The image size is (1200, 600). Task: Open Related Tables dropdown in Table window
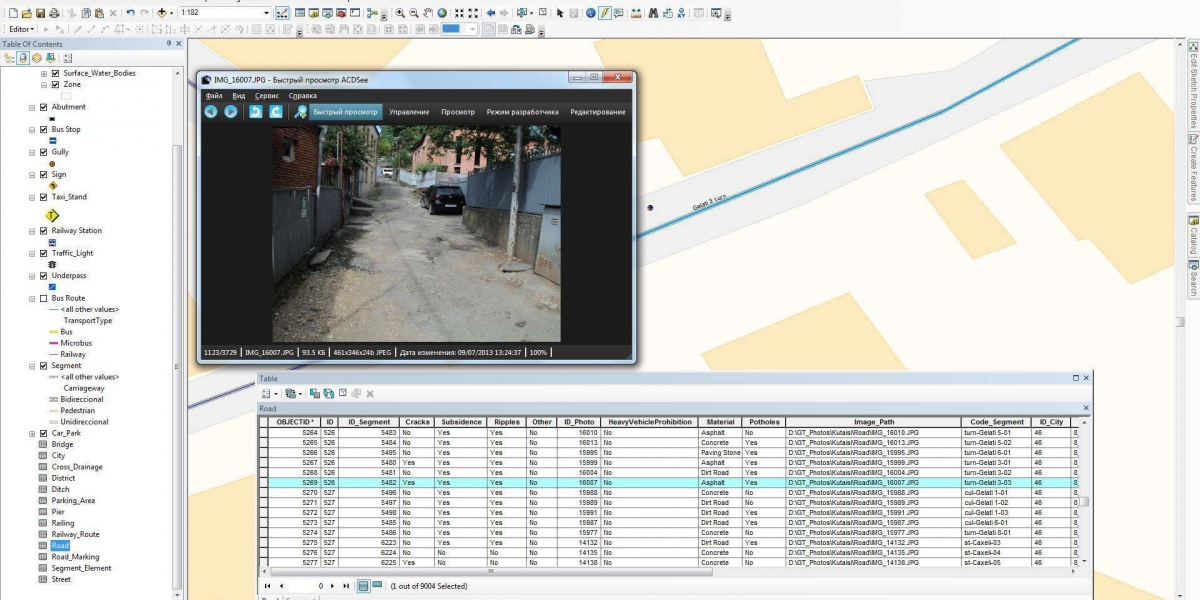pos(292,394)
